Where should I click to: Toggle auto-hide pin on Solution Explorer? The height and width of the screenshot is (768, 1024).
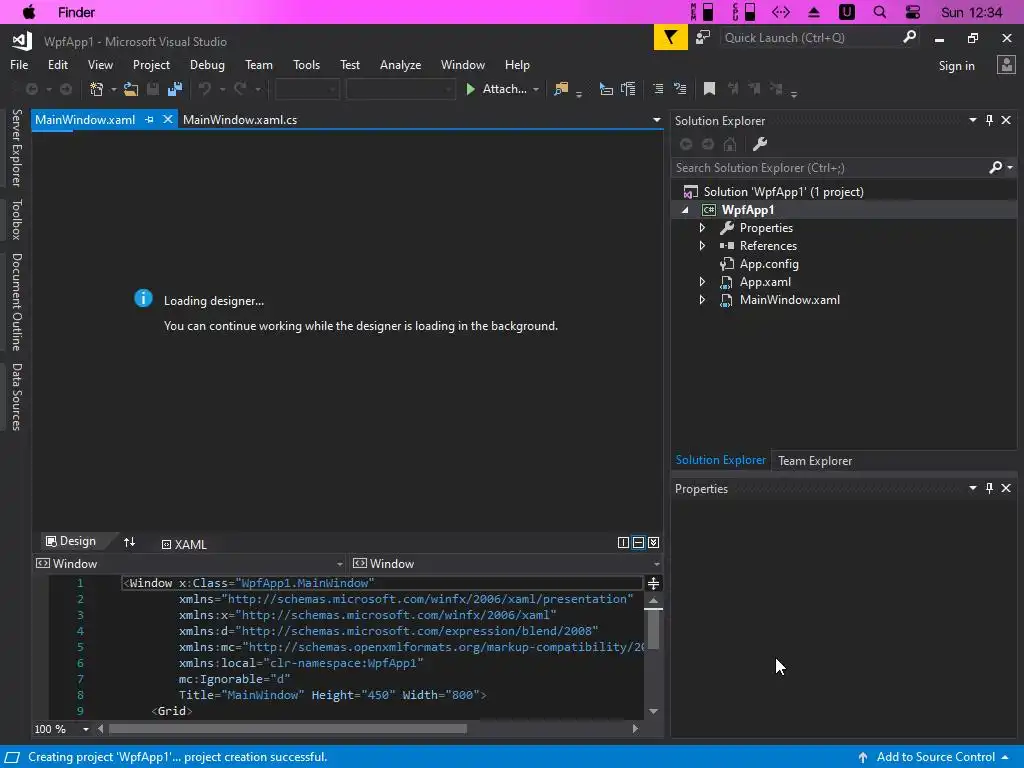[x=989, y=120]
